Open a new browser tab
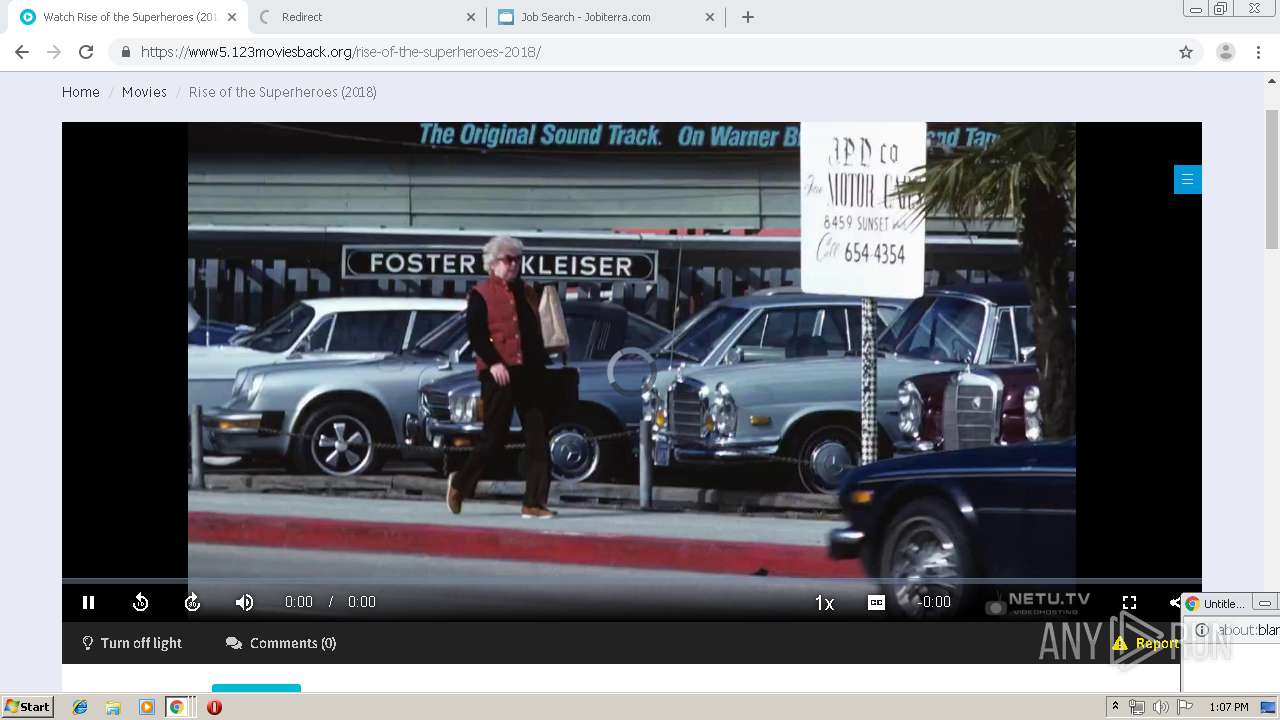The height and width of the screenshot is (720, 1280). coord(748,17)
